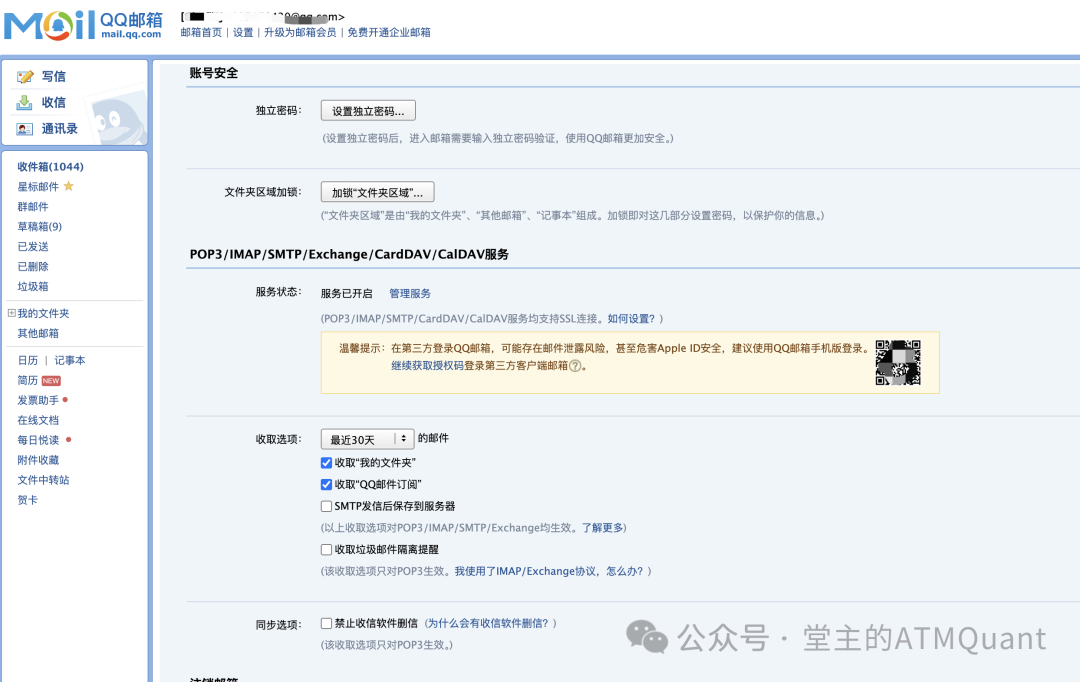Viewport: 1080px width, 682px height.
Task: Click the NEW badge next to 简历
Action: click(51, 381)
